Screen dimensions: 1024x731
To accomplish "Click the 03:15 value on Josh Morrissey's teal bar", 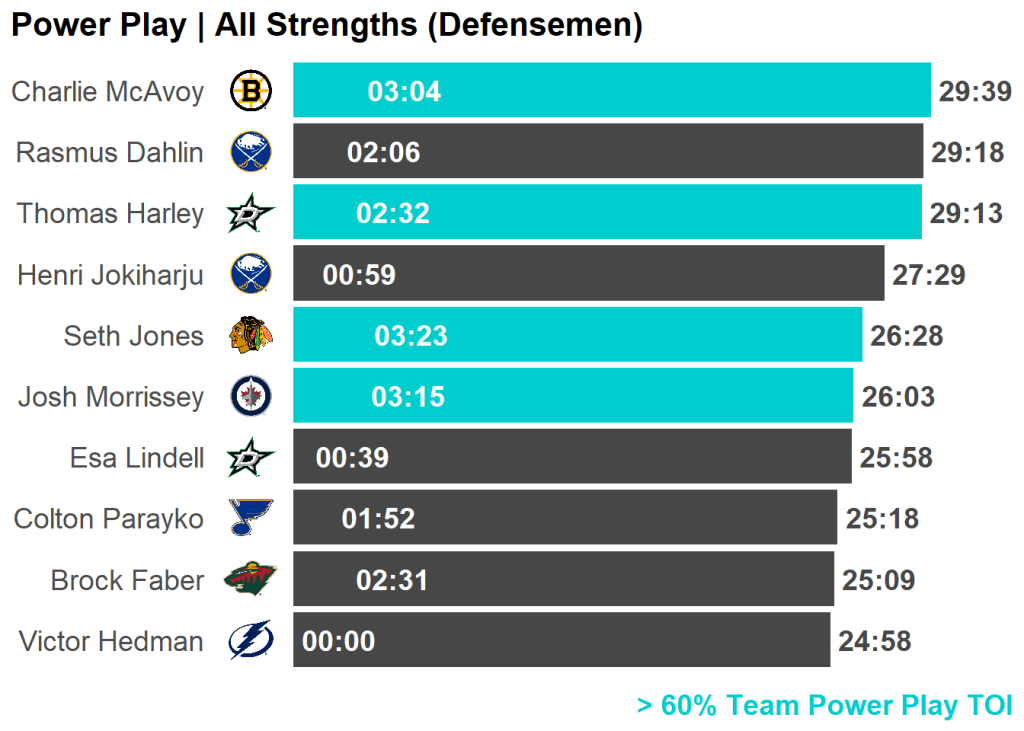I will 408,397.
